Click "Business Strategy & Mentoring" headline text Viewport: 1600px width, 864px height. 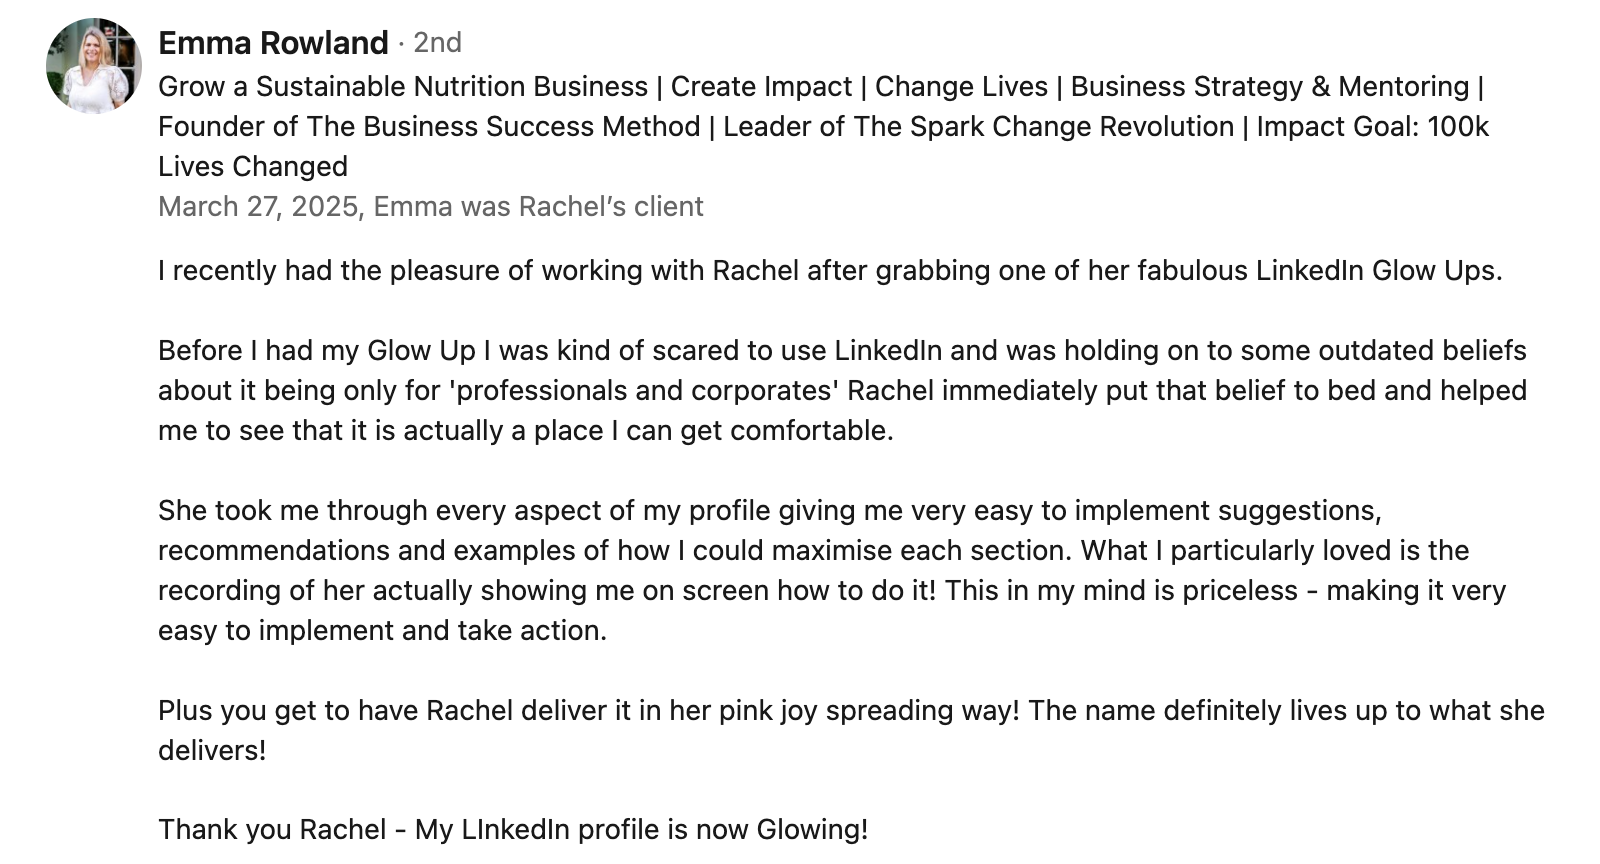(x=1269, y=87)
